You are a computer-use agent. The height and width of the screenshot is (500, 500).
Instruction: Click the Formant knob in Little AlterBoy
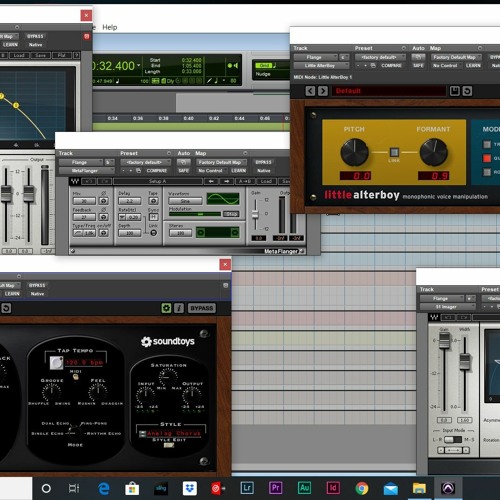coord(433,152)
